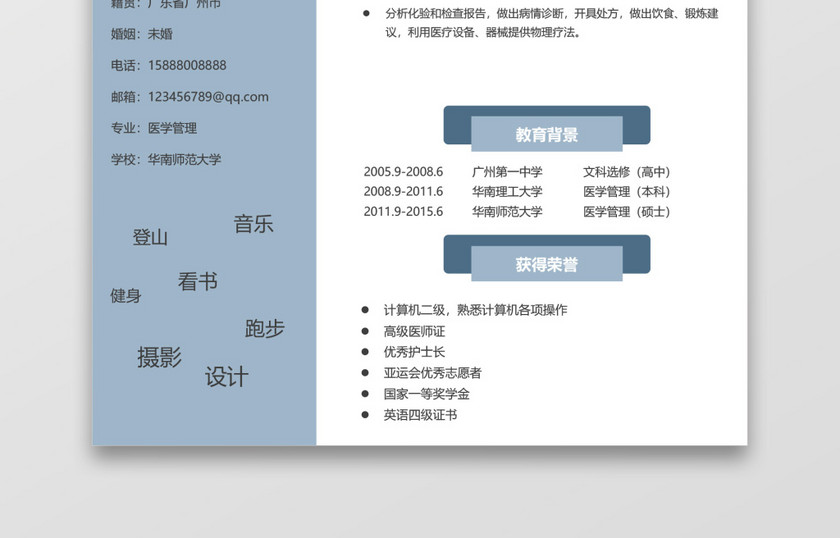Select 文科选修（高中）entry
Screen dimensions: 840x538
(x=627, y=172)
